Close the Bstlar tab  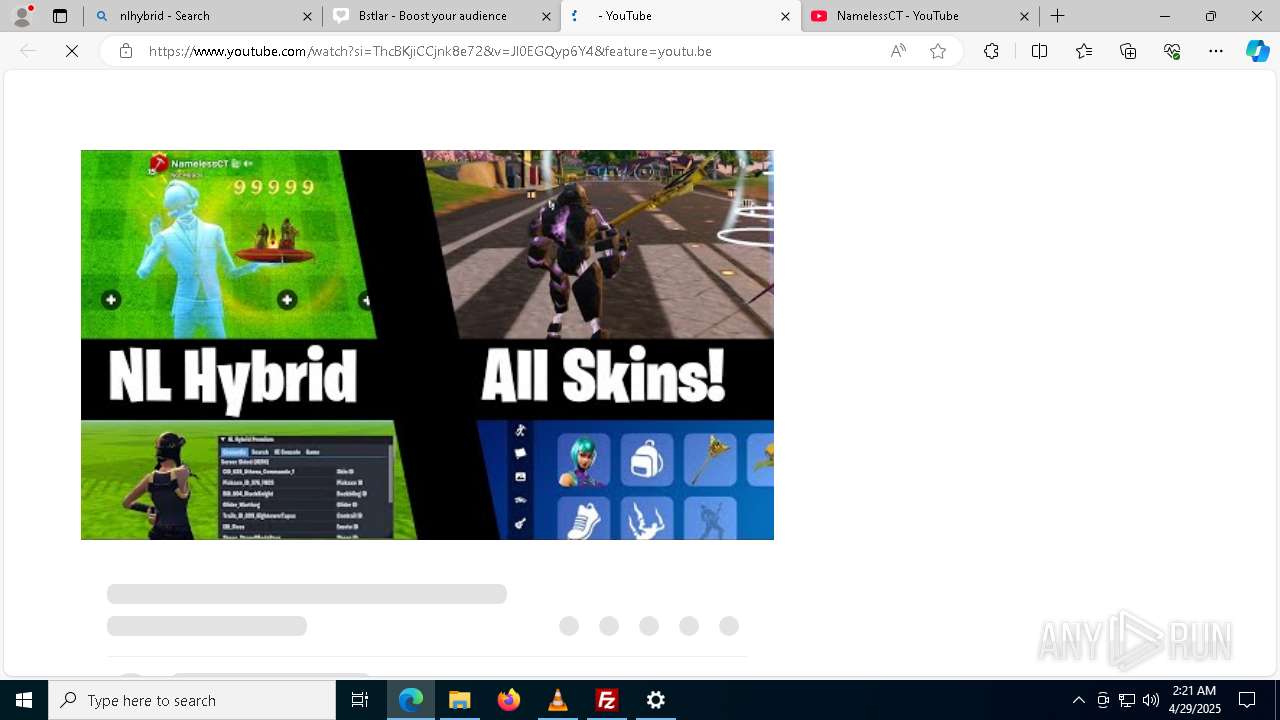tap(546, 16)
